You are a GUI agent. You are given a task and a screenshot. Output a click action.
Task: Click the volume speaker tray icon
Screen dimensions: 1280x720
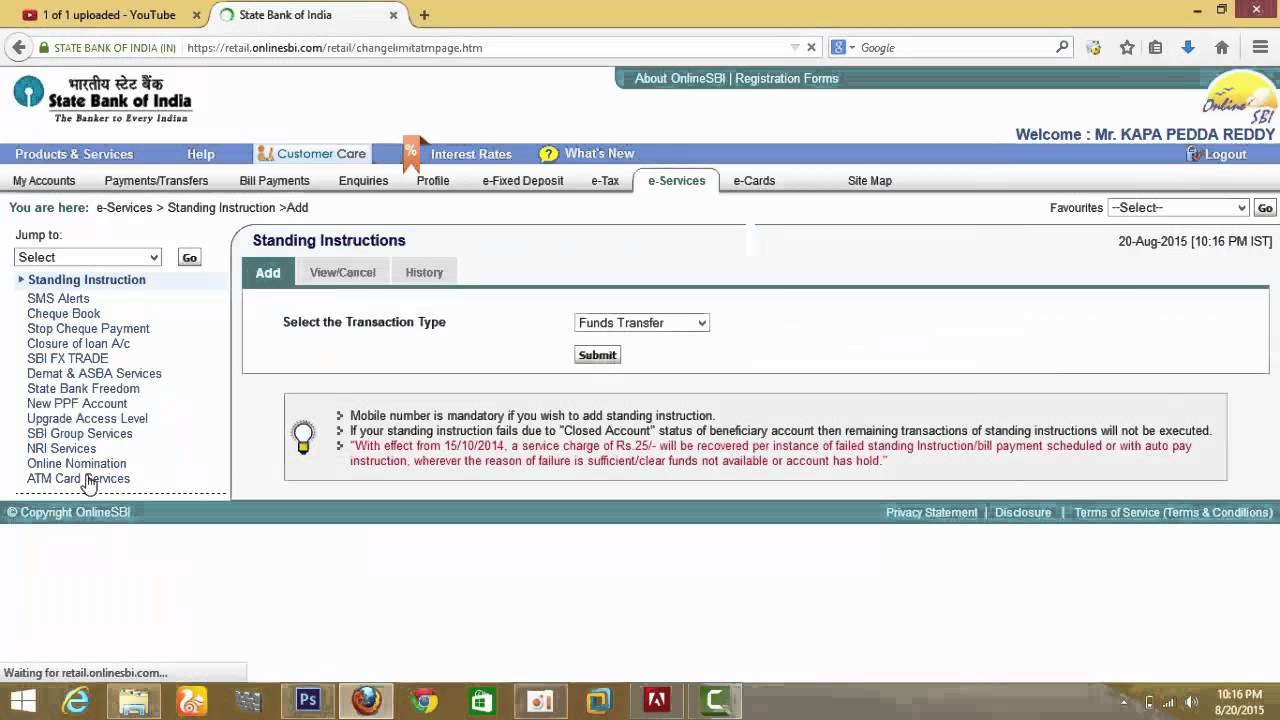tap(1190, 702)
